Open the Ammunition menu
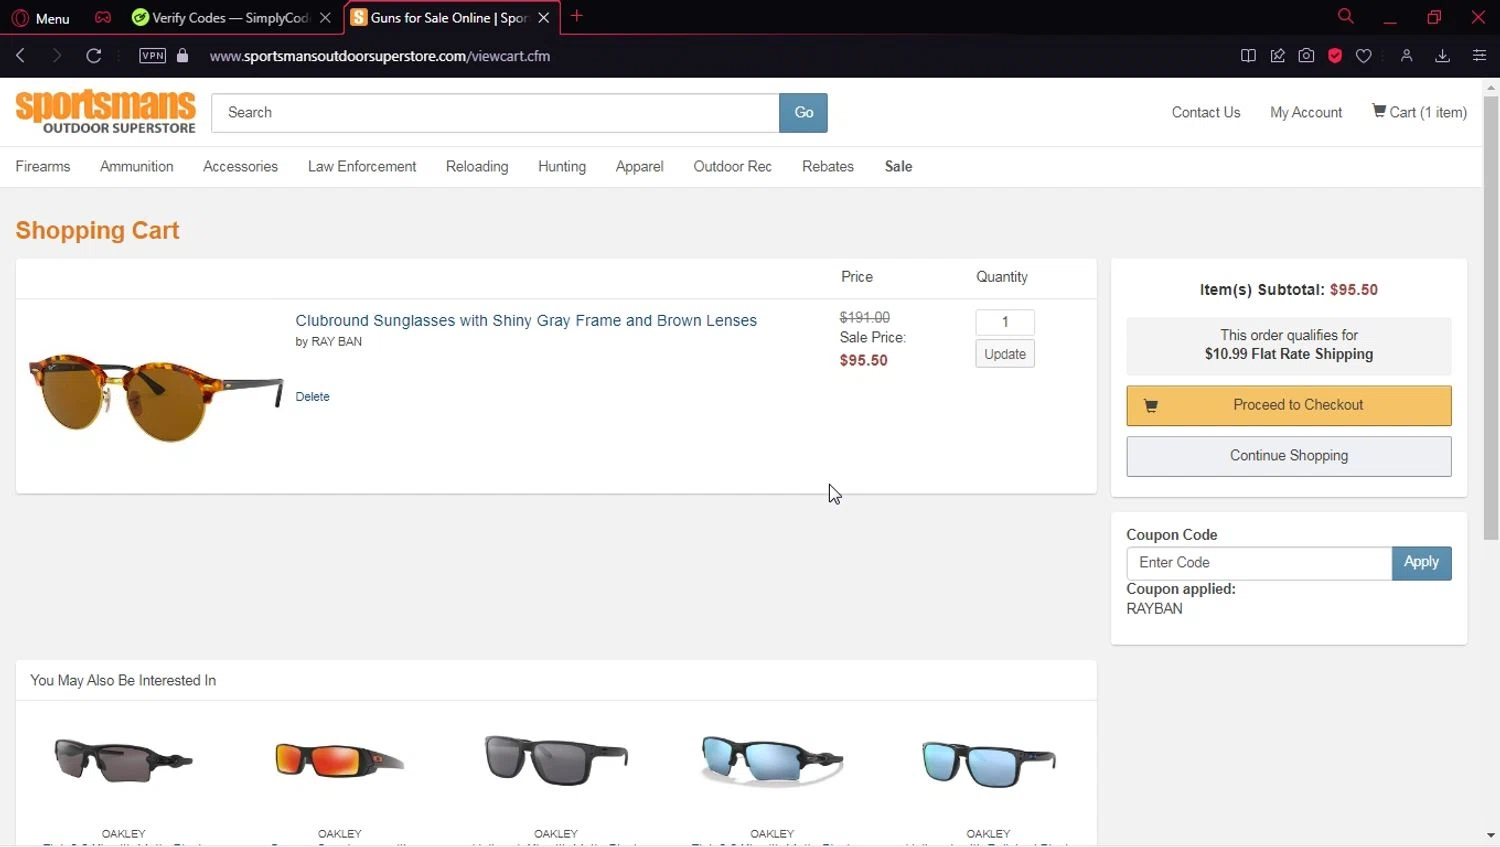 (137, 166)
